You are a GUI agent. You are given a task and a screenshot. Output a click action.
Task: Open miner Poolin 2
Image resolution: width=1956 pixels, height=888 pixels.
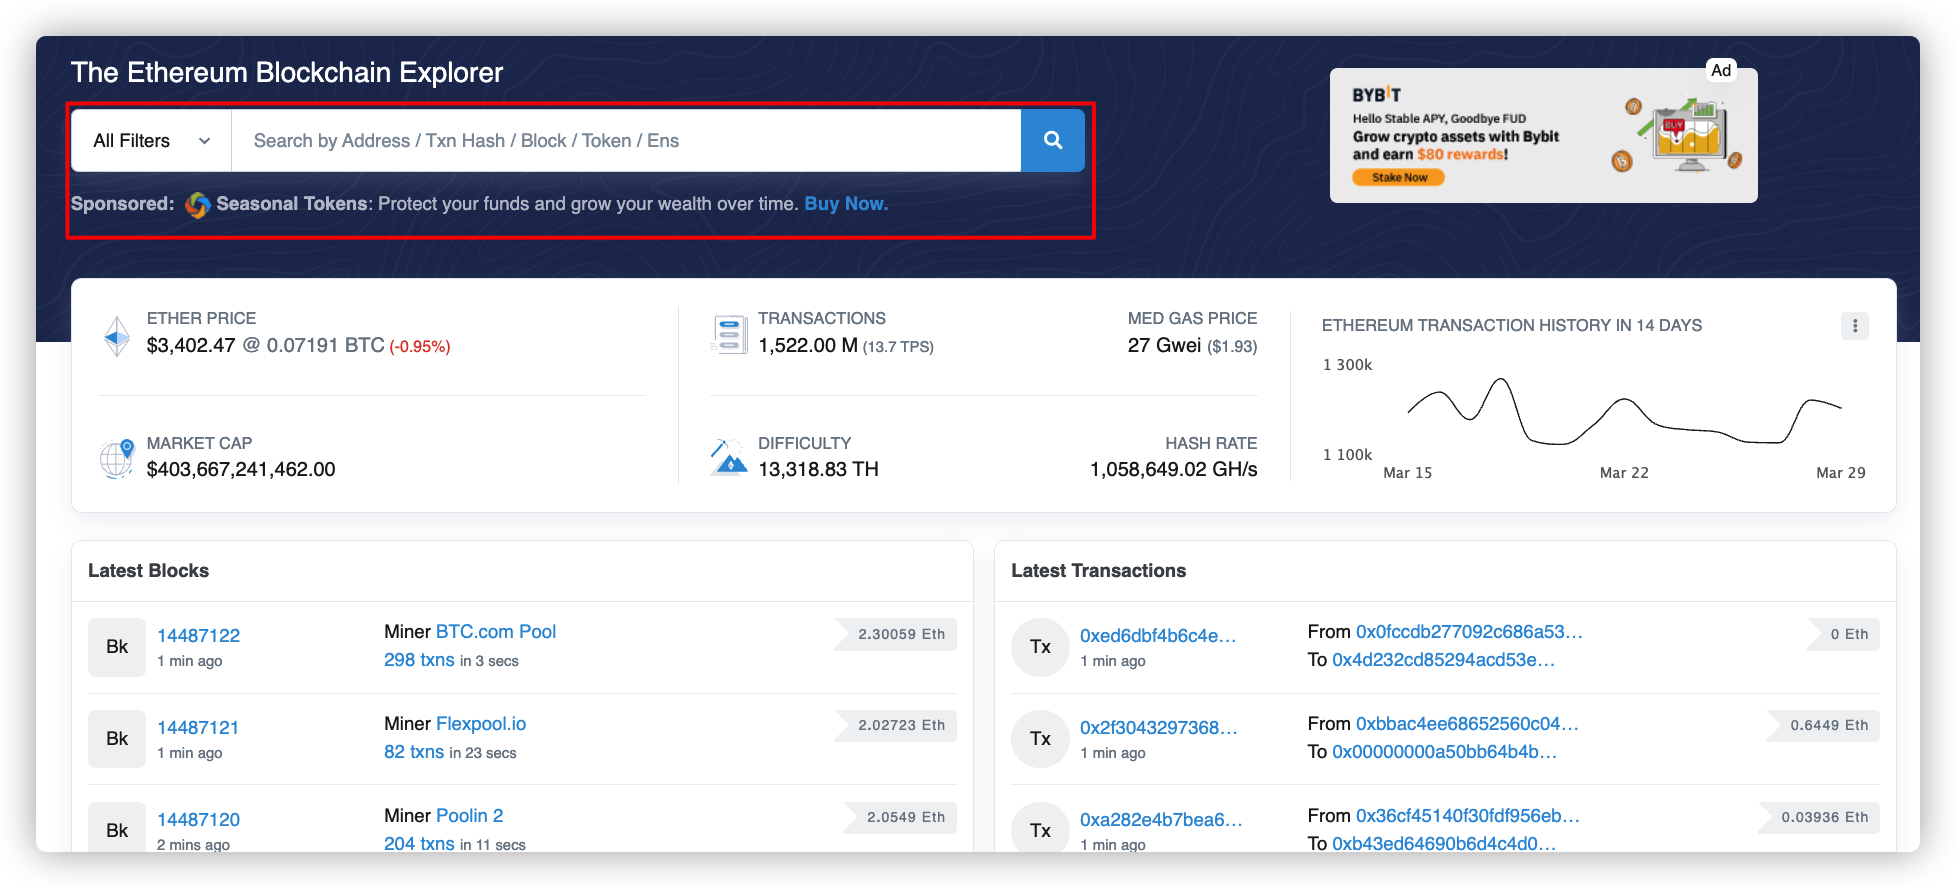point(470,815)
